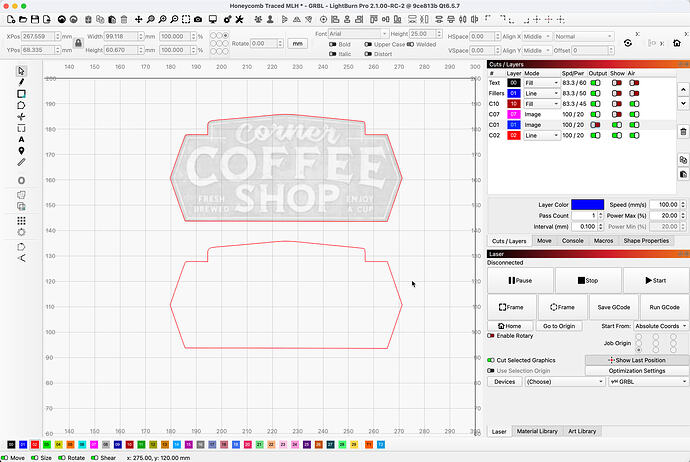Select the Rectangle drawing tool
Viewport: 690px width, 462px height.
click(x=21, y=94)
